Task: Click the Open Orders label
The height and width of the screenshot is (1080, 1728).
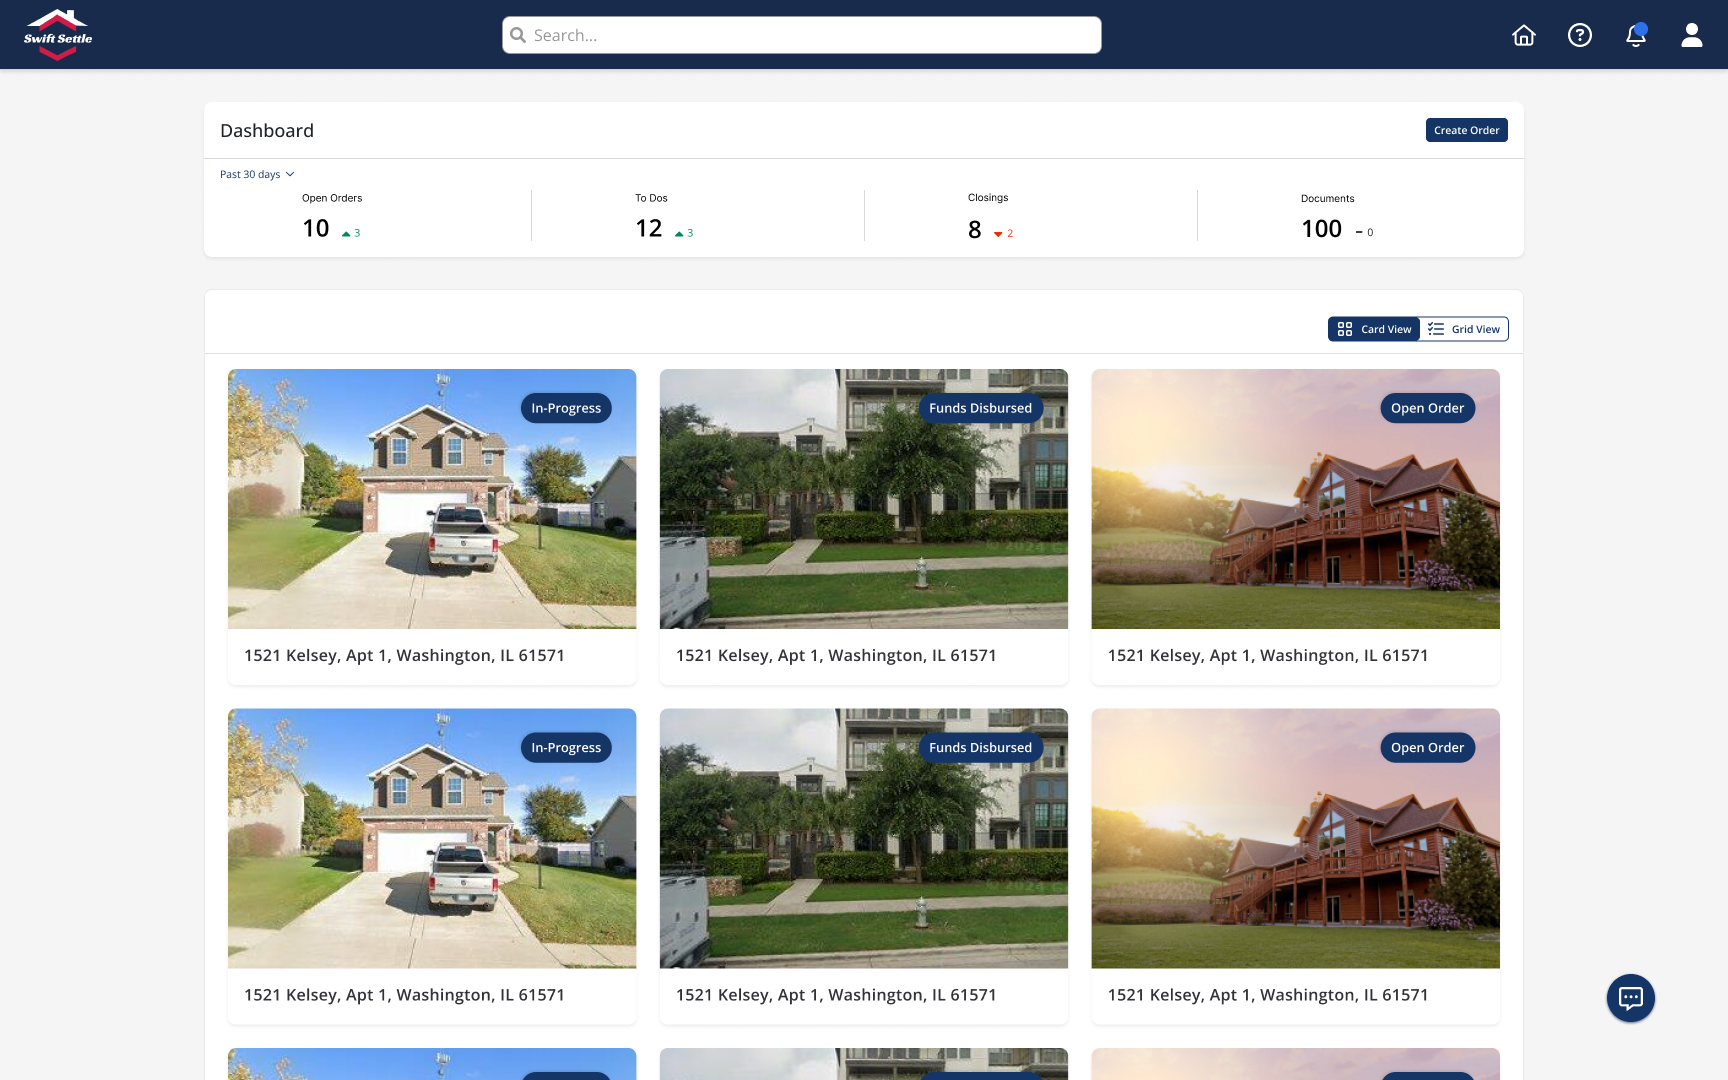Action: coord(332,198)
